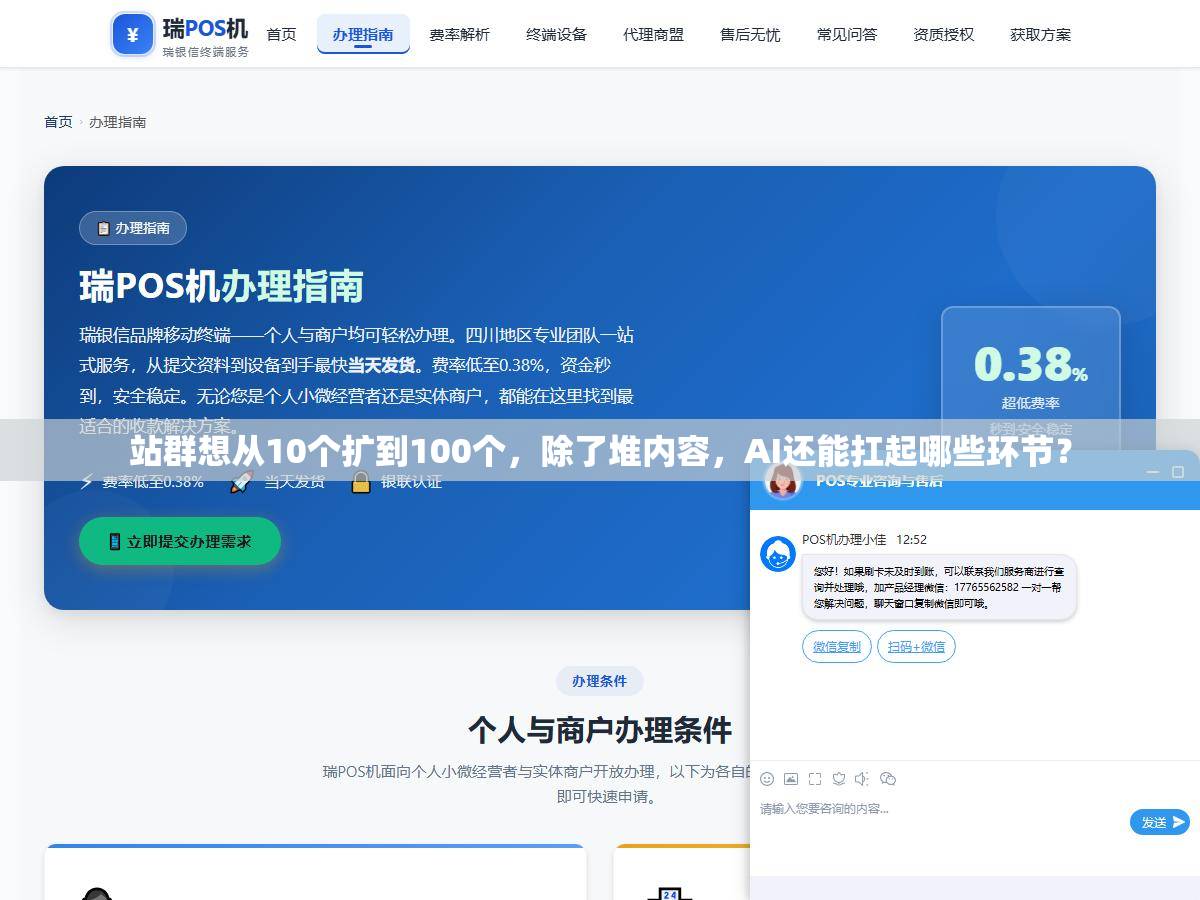
Task: Click the screenshot capture icon in chat
Action: (815, 779)
